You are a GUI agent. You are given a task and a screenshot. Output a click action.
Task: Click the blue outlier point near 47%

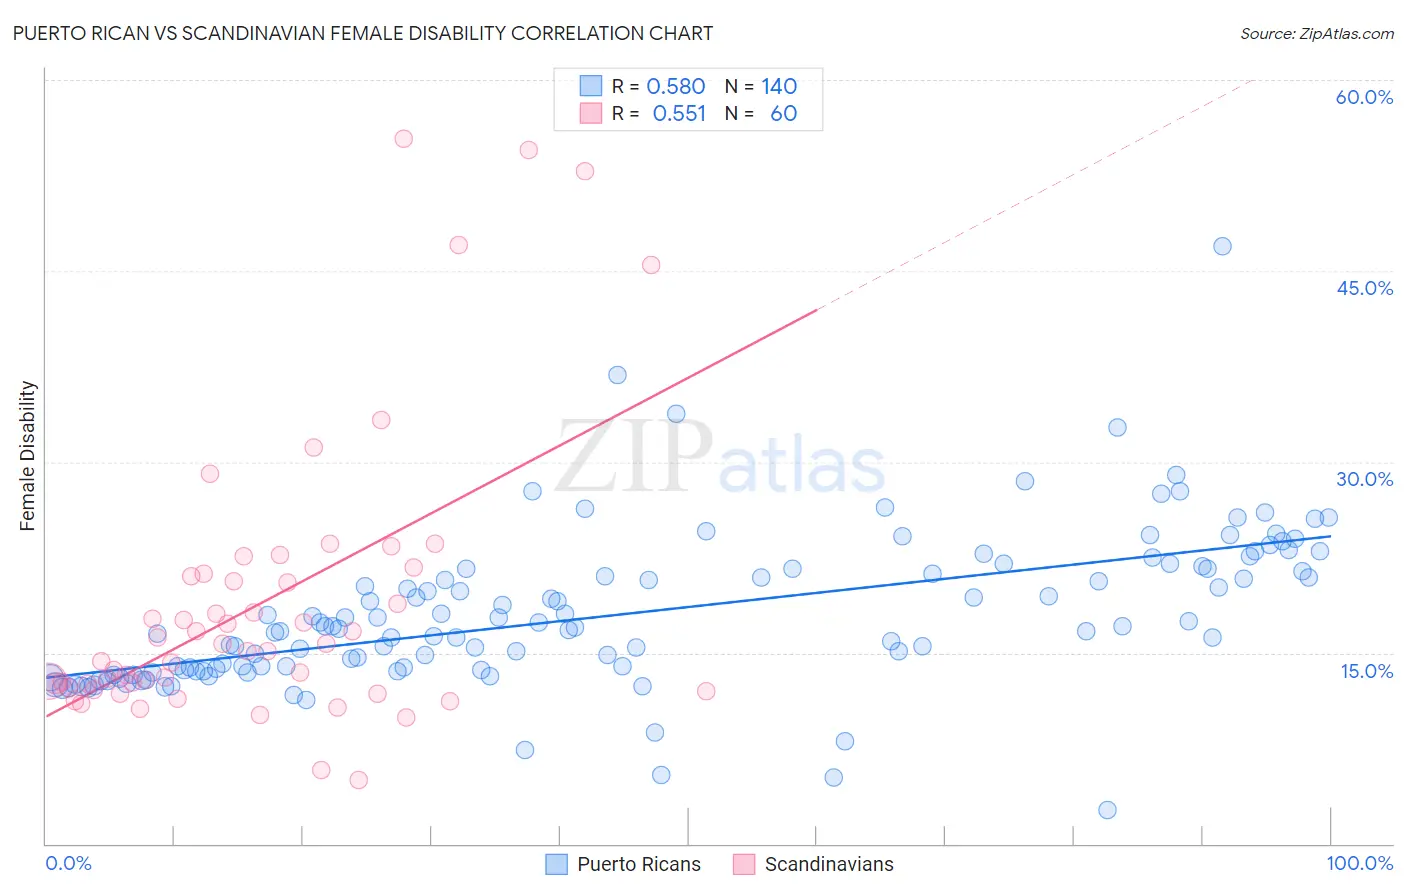click(x=1222, y=246)
